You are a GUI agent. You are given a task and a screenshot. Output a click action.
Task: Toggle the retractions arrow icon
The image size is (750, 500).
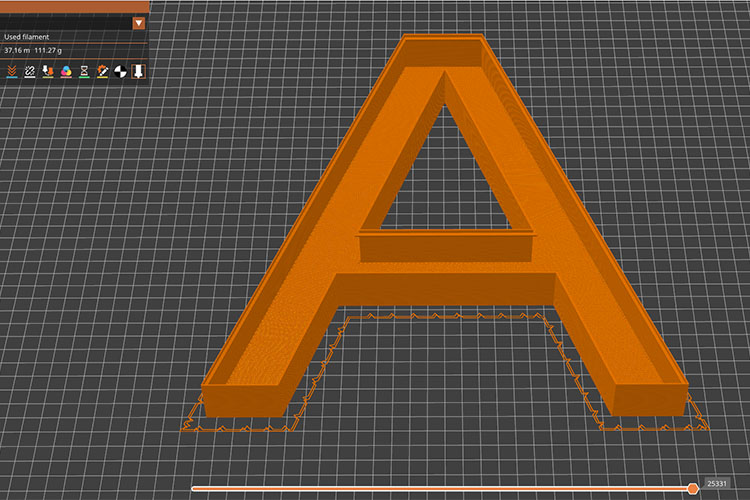click(47, 71)
